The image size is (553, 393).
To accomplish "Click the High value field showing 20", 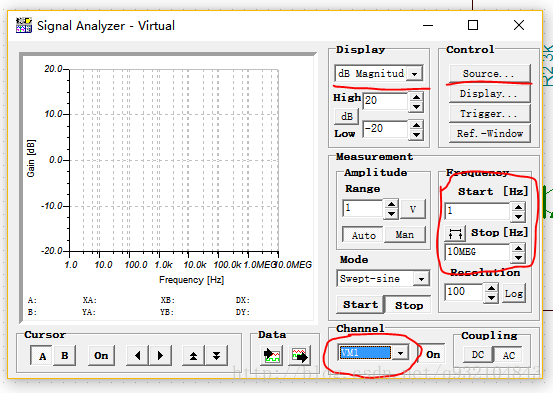I will tap(385, 101).
